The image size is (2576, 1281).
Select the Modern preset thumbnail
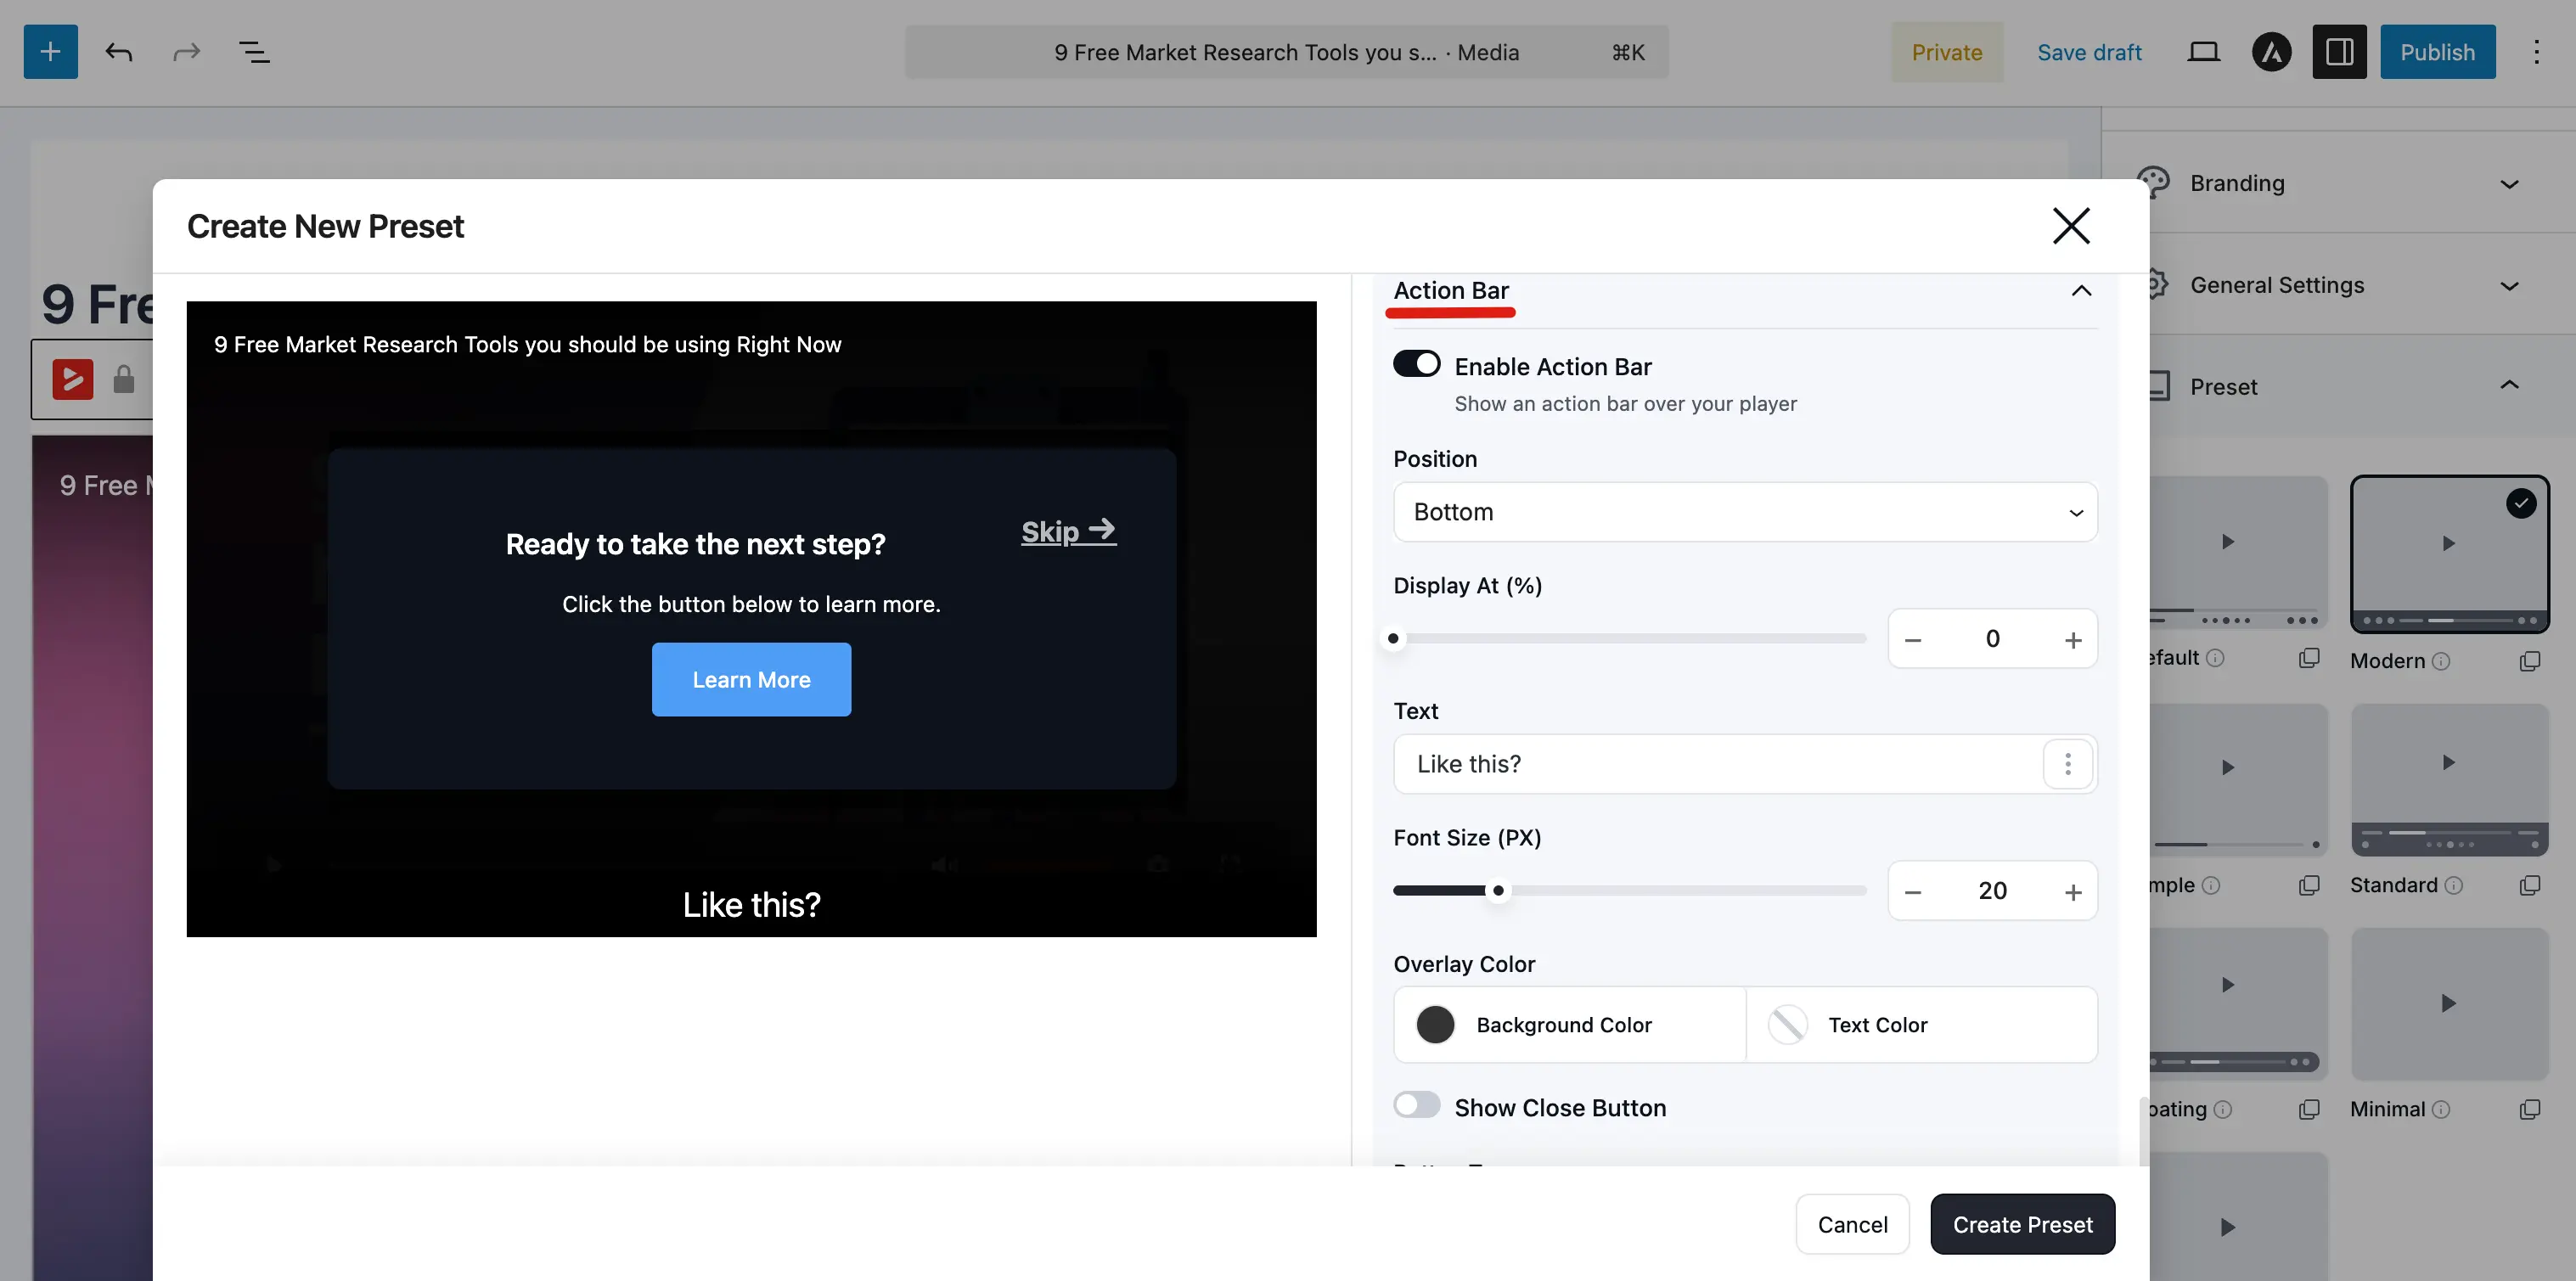(x=2449, y=554)
